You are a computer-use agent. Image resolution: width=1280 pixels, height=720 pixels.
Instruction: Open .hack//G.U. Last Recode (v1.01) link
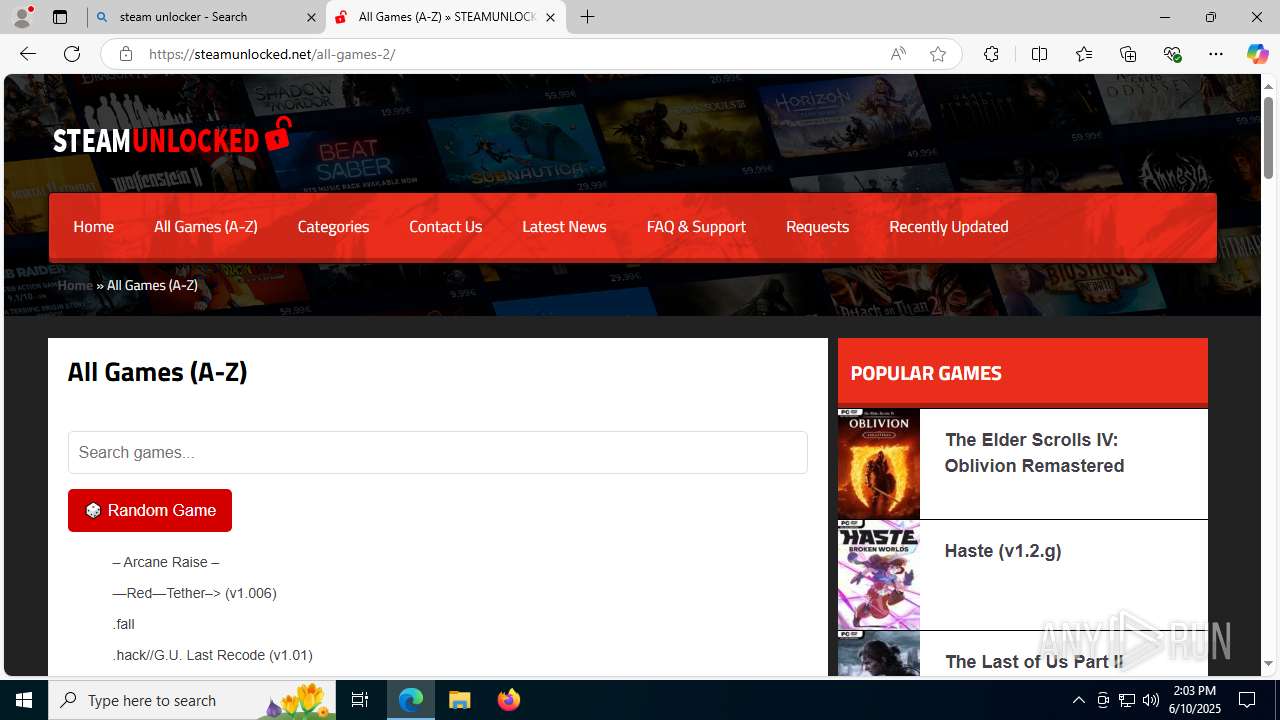coord(212,655)
